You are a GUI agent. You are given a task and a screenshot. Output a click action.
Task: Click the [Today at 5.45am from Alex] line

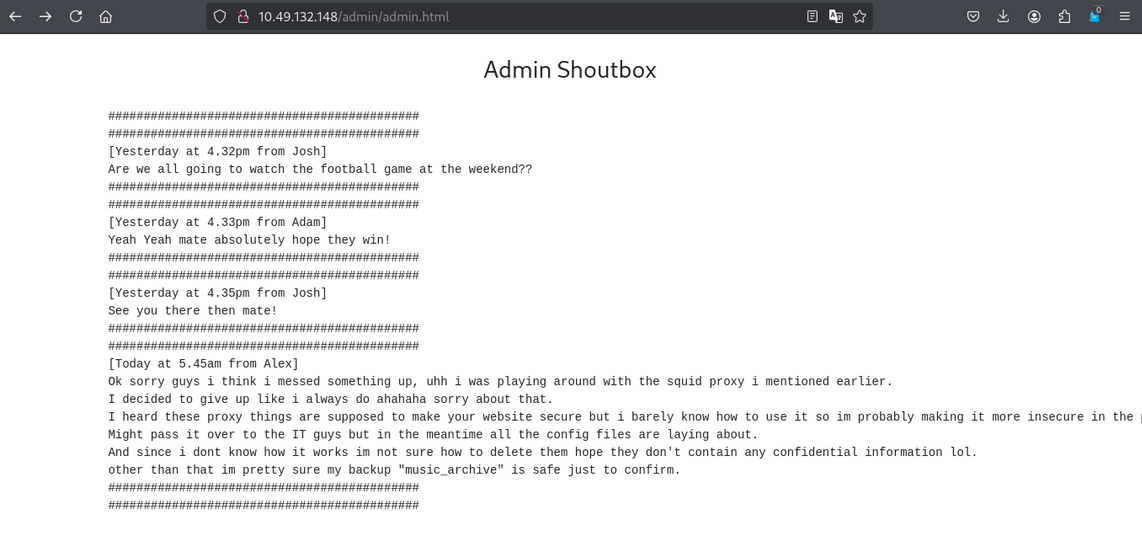(x=203, y=364)
